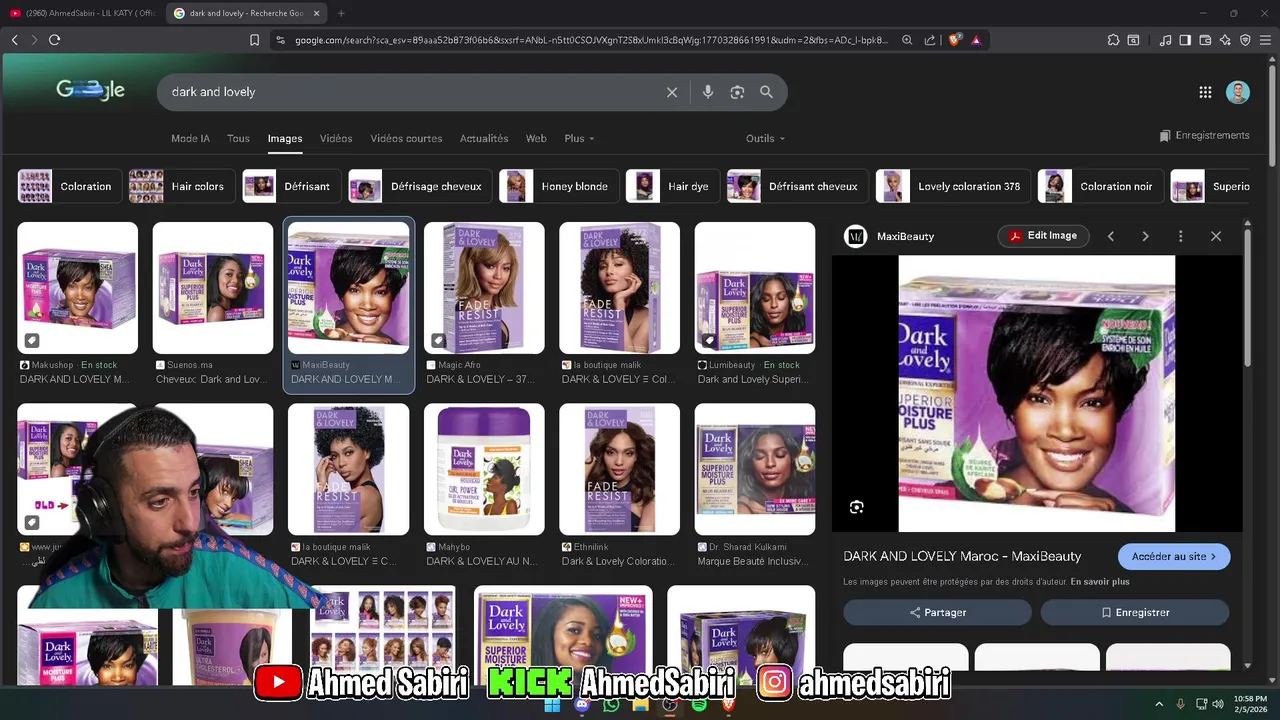The image size is (1280, 720).
Task: Open File Explorer from the taskbar
Action: click(640, 704)
